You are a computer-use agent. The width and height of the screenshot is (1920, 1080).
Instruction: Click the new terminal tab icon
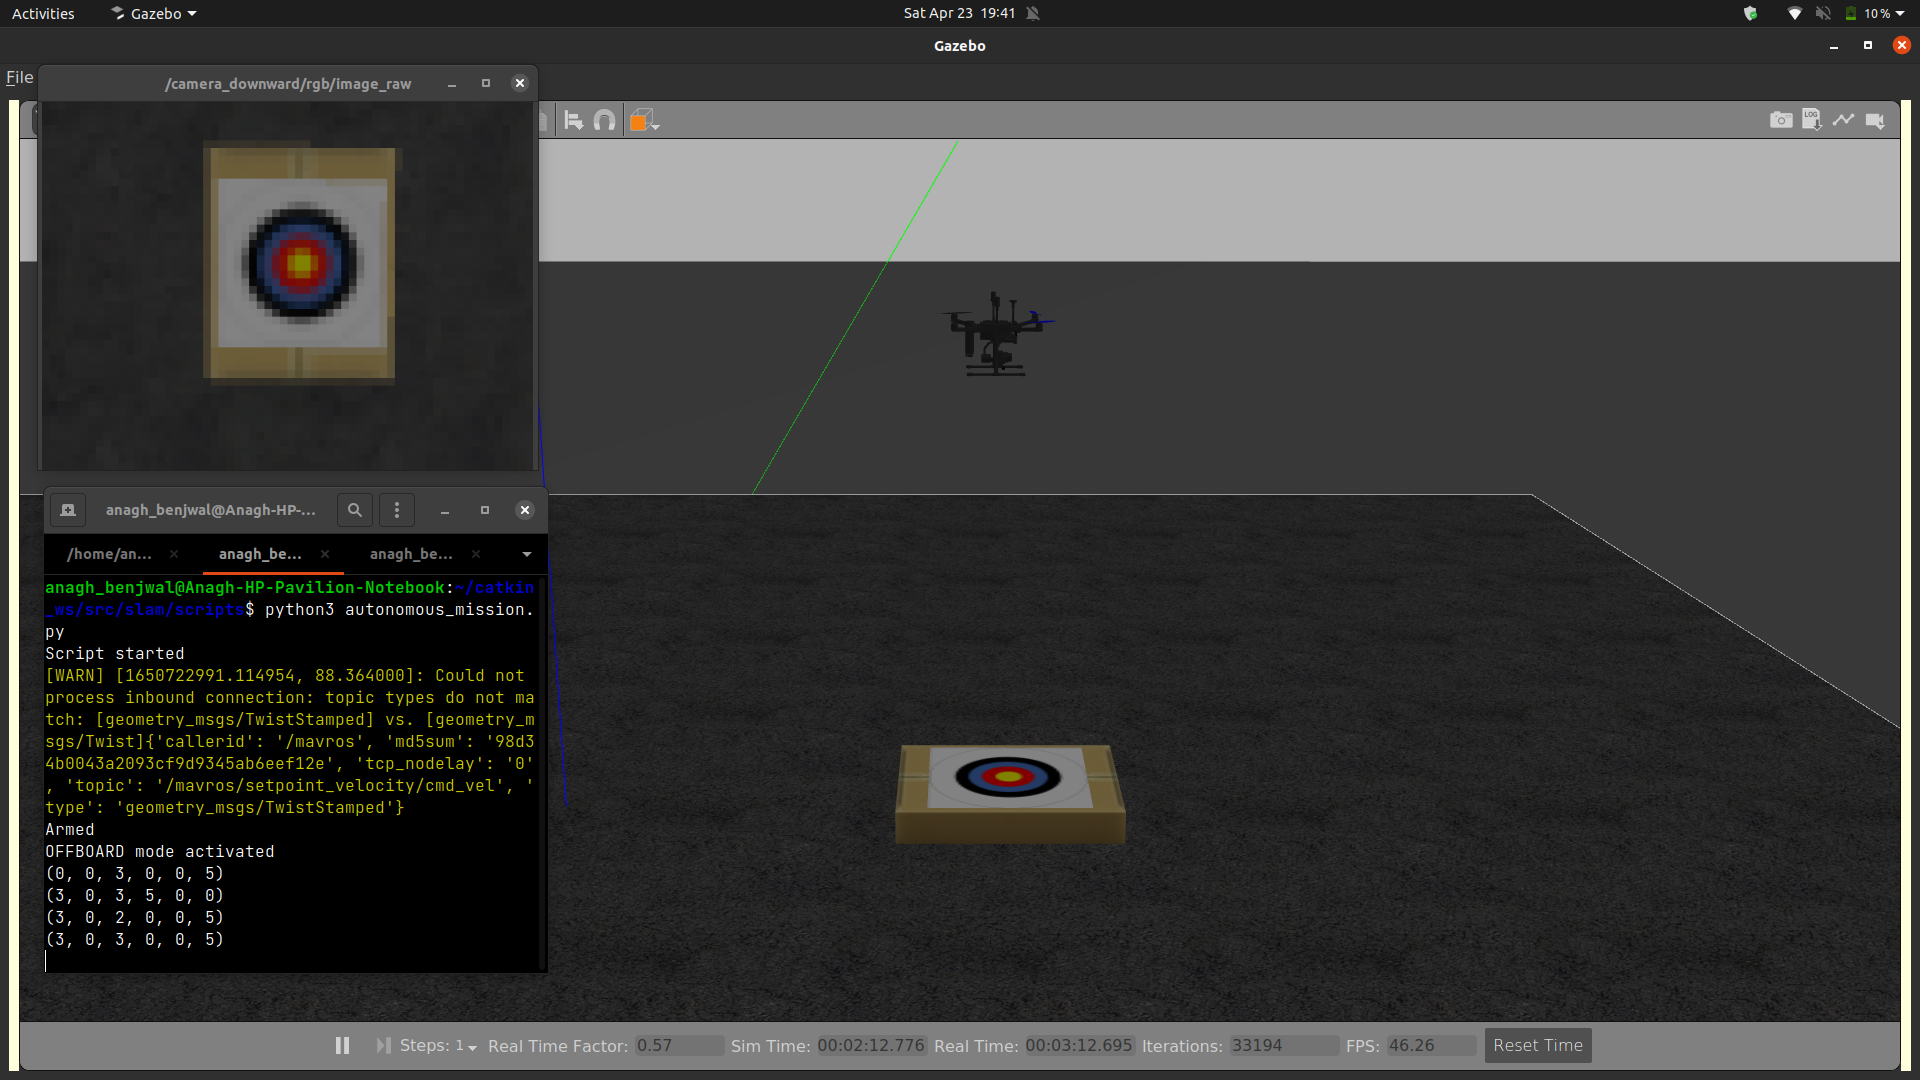point(68,510)
